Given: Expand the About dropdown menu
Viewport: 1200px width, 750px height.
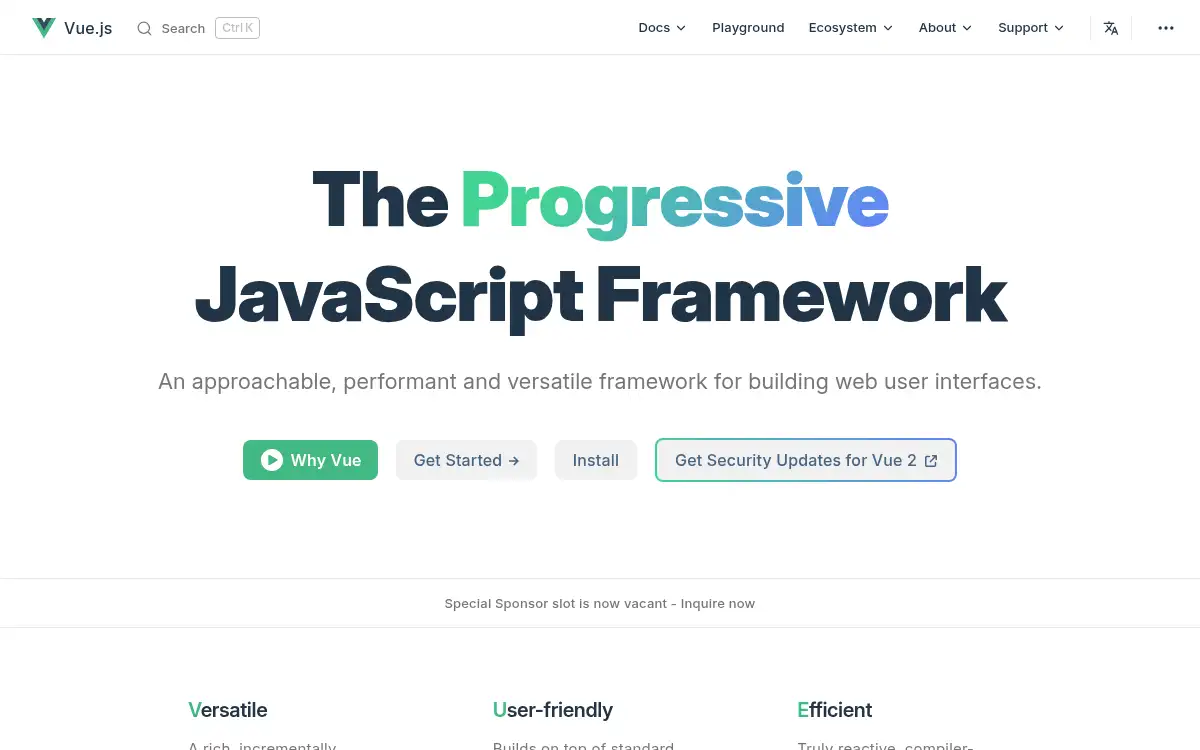Looking at the screenshot, I should (x=946, y=28).
